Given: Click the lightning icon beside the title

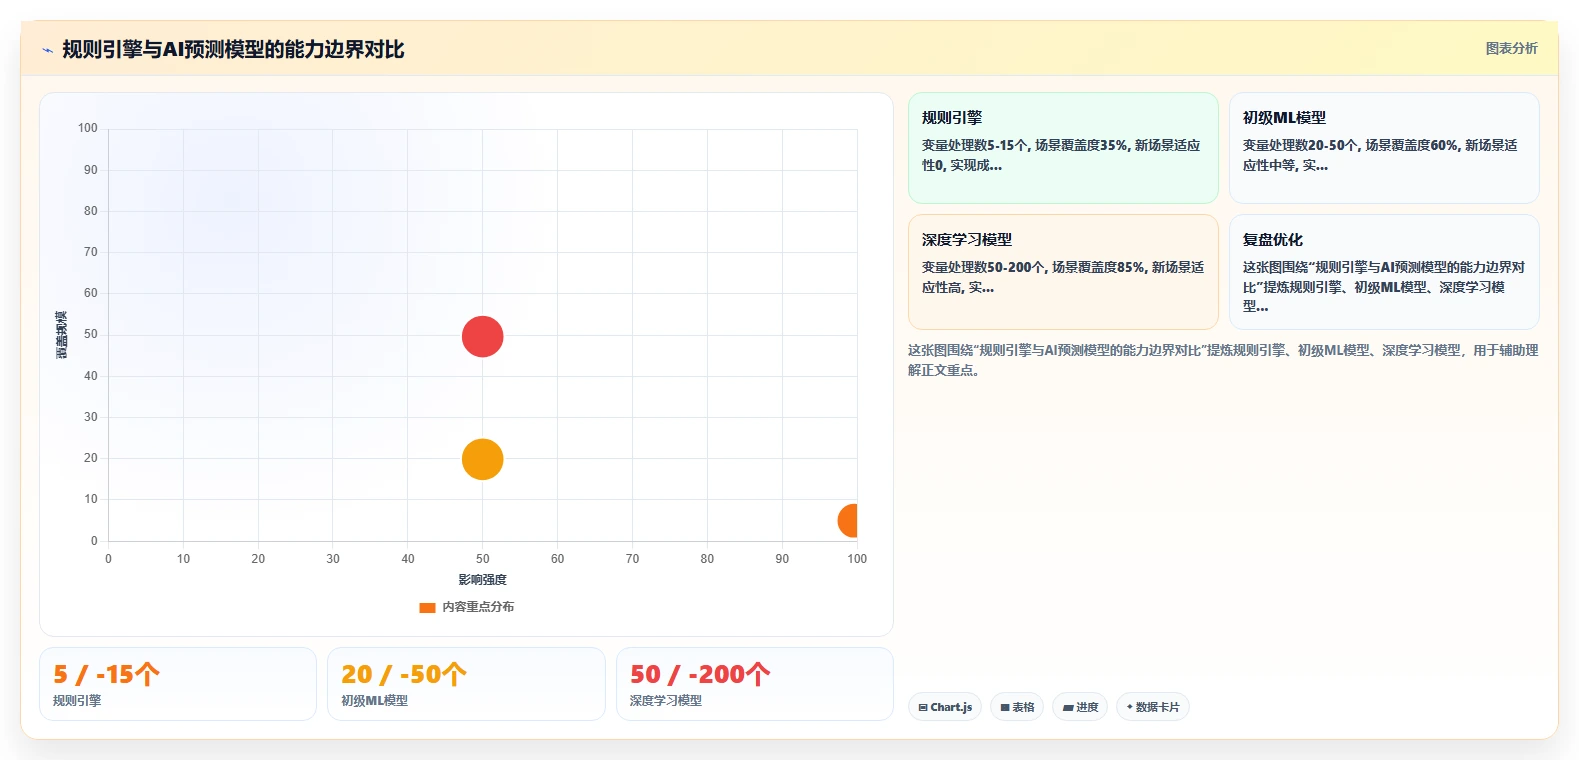Looking at the screenshot, I should pyautogui.click(x=47, y=50).
